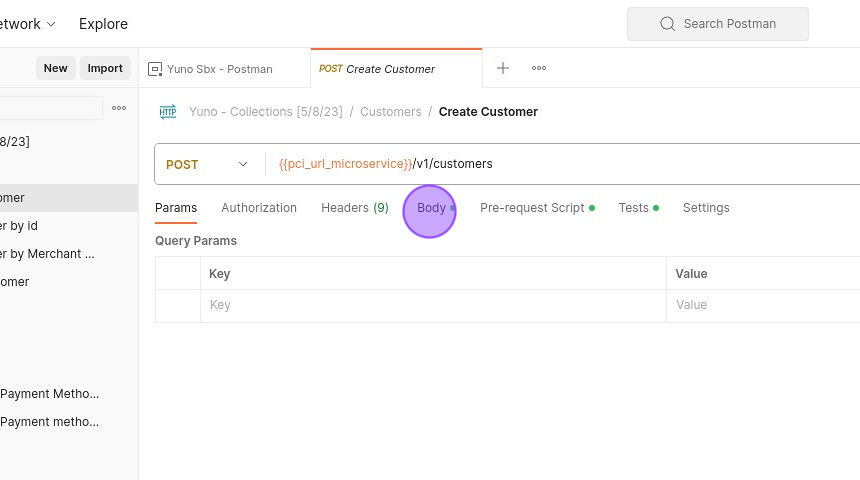This screenshot has height=480, width=860.
Task: Select the 'by Merchant ...' sidebar request
Action: pos(69,254)
